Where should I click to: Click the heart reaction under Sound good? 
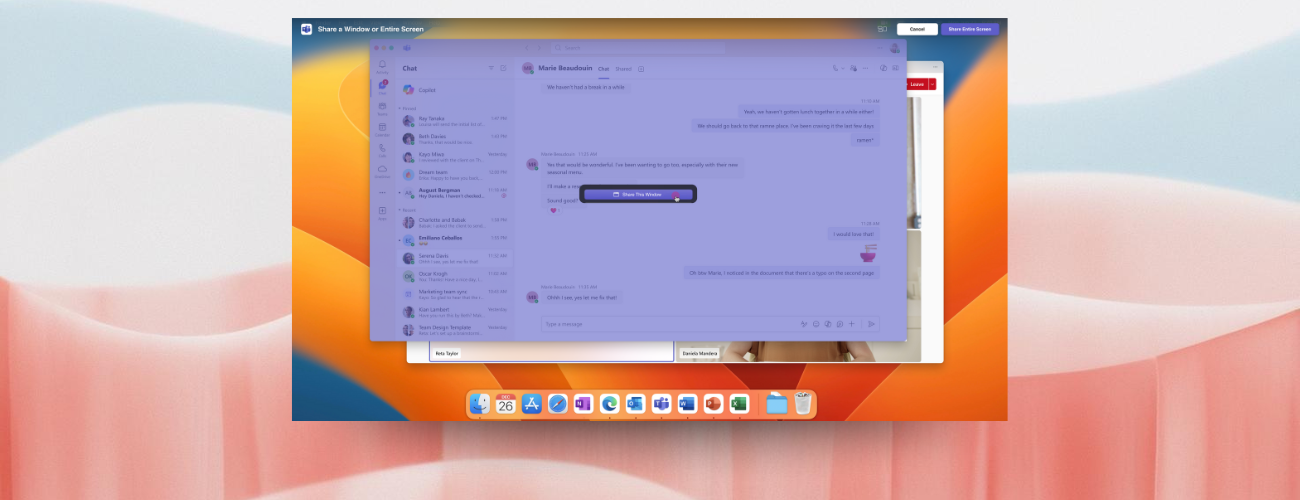(554, 210)
